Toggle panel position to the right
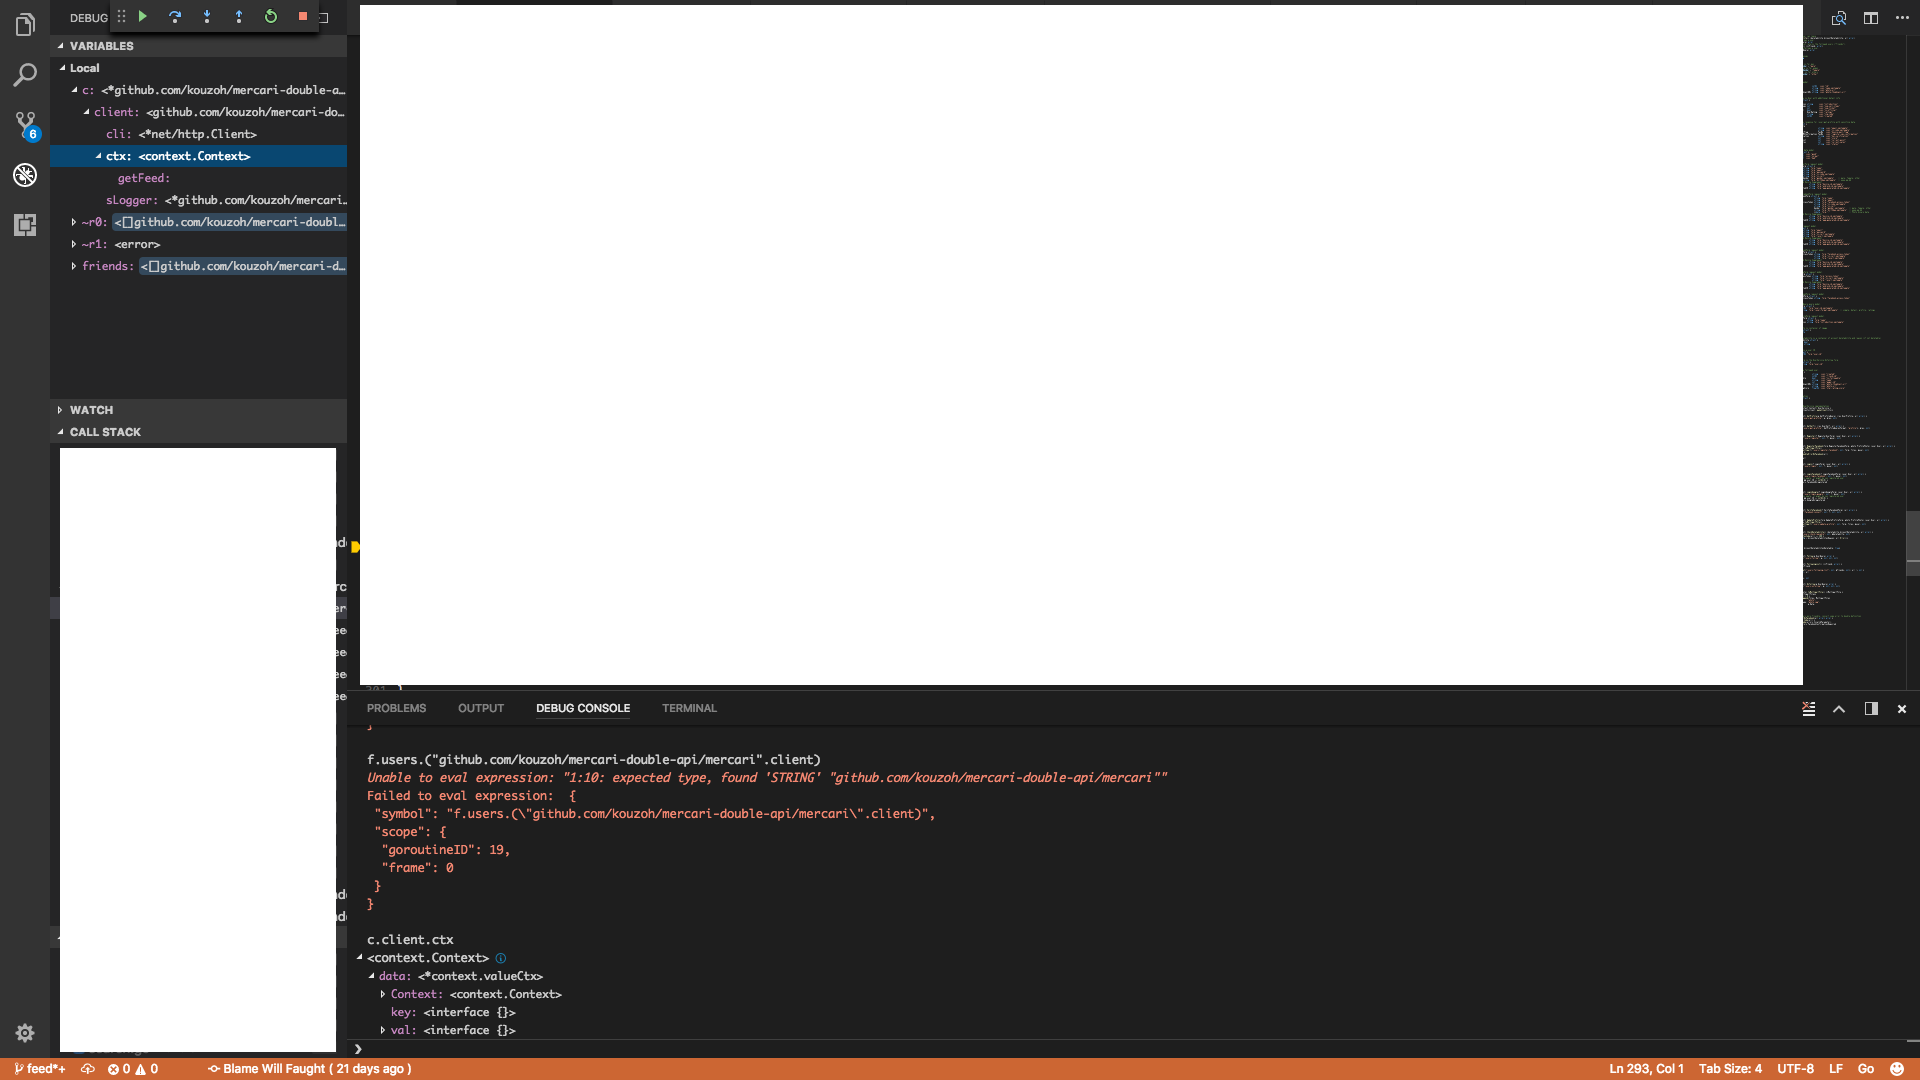Image resolution: width=1920 pixels, height=1080 pixels. point(1869,709)
